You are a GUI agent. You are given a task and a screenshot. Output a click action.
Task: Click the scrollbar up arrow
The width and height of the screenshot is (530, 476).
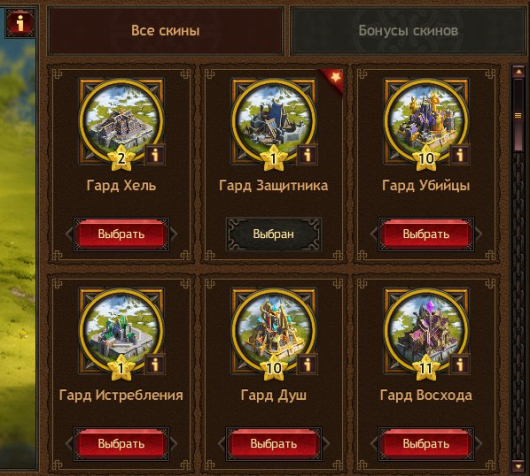(518, 72)
